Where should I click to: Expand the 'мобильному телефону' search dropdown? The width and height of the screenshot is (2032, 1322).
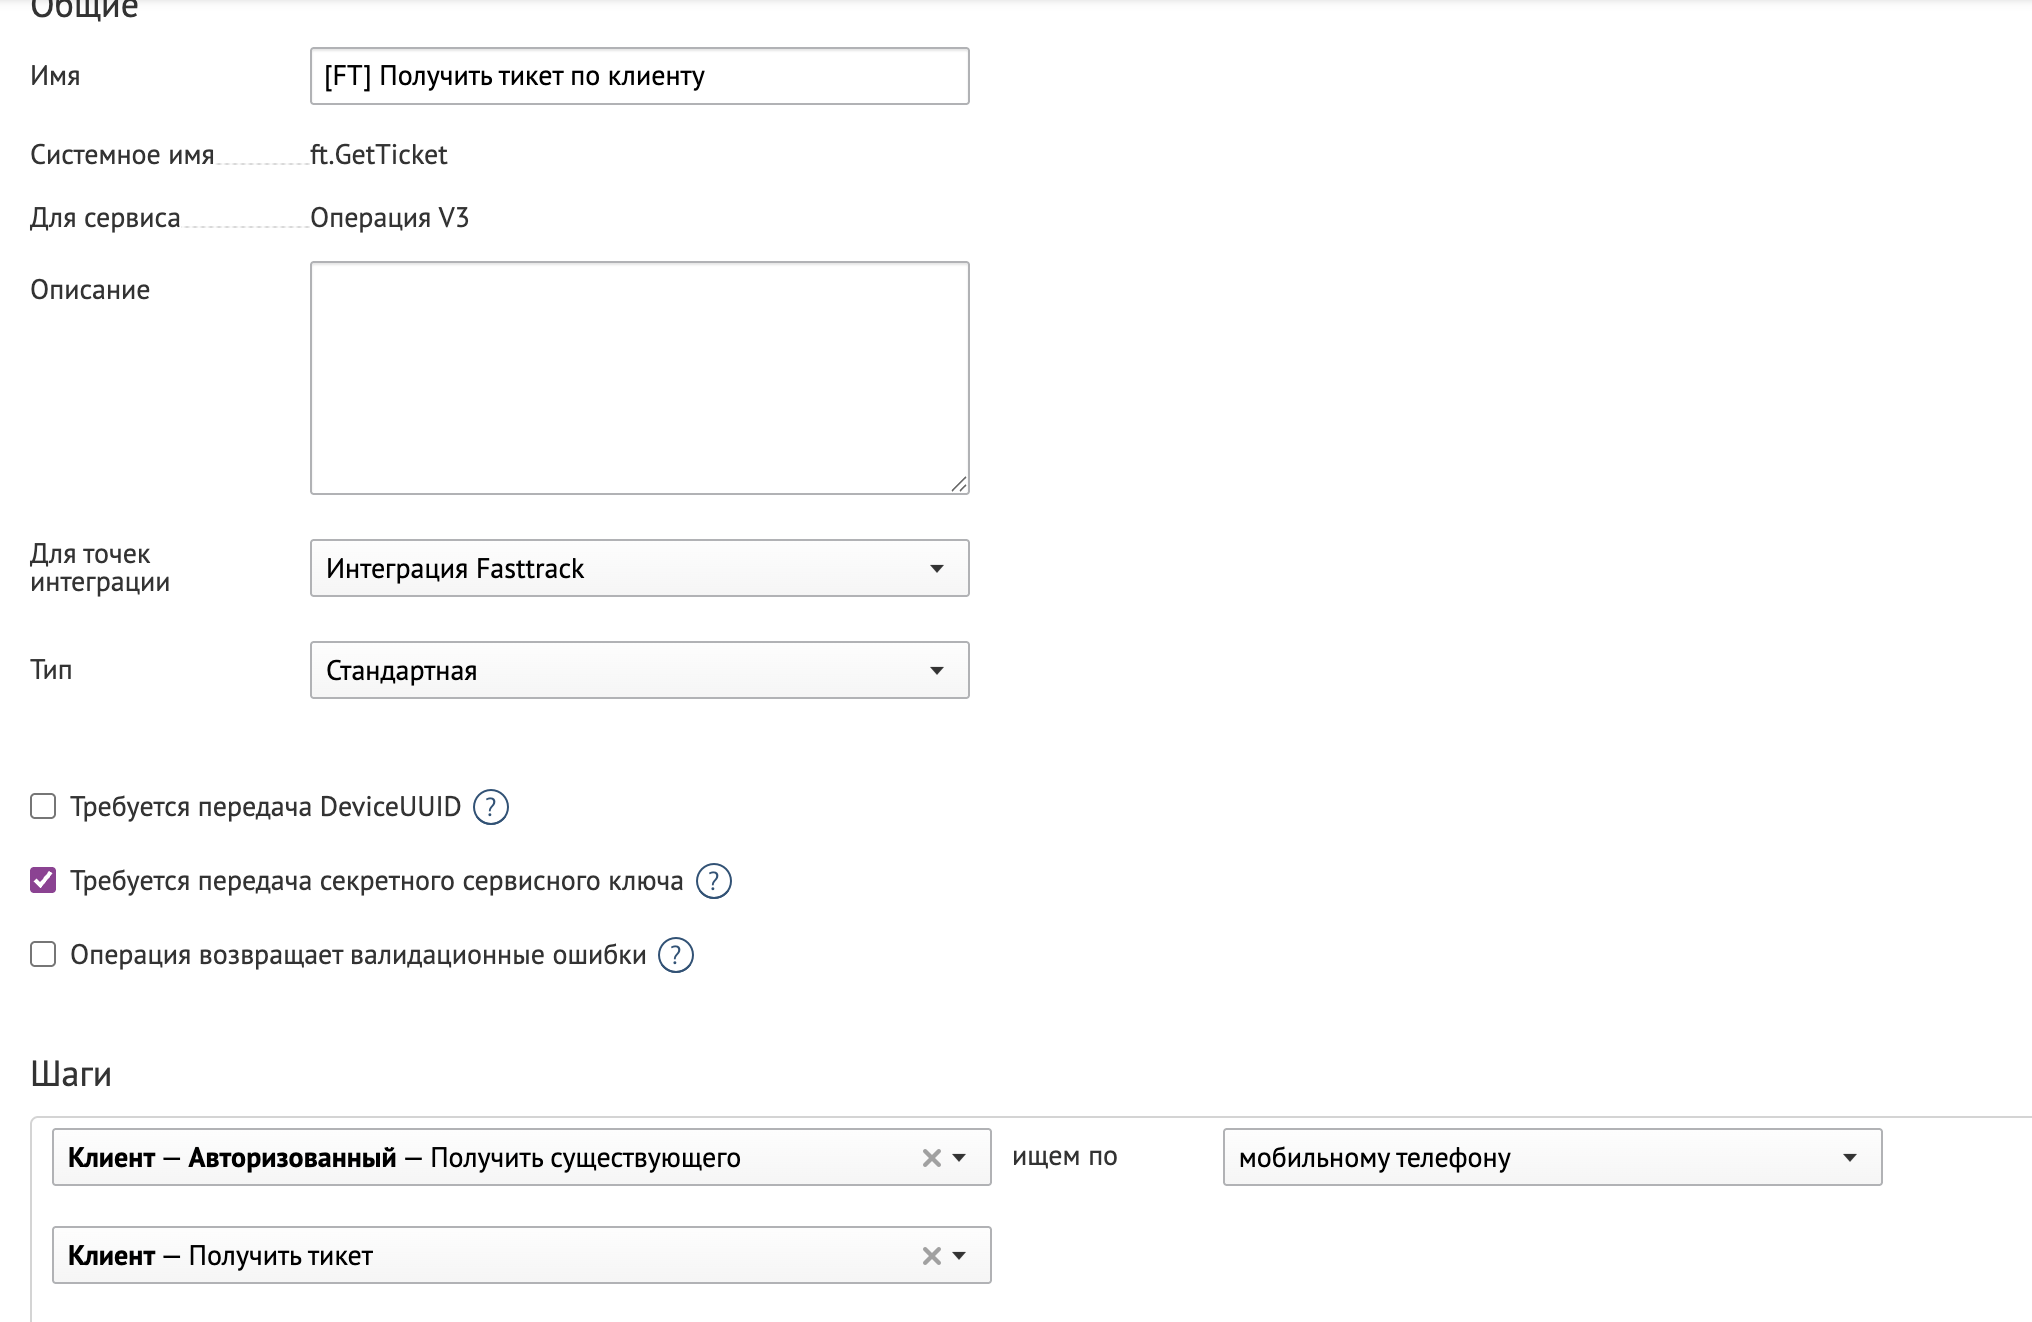point(1551,1157)
